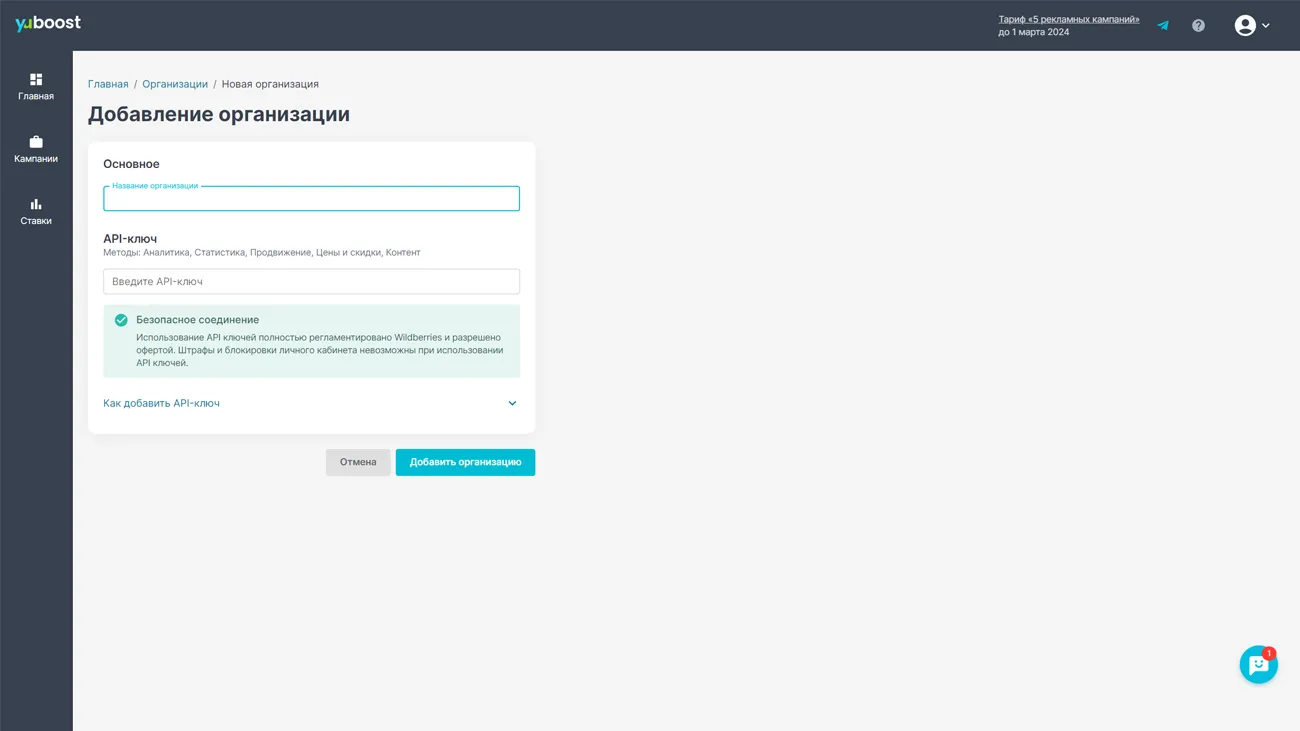Open Главная dashboard icon in sidebar
Viewport: 1300px width, 731px height.
coord(36,80)
